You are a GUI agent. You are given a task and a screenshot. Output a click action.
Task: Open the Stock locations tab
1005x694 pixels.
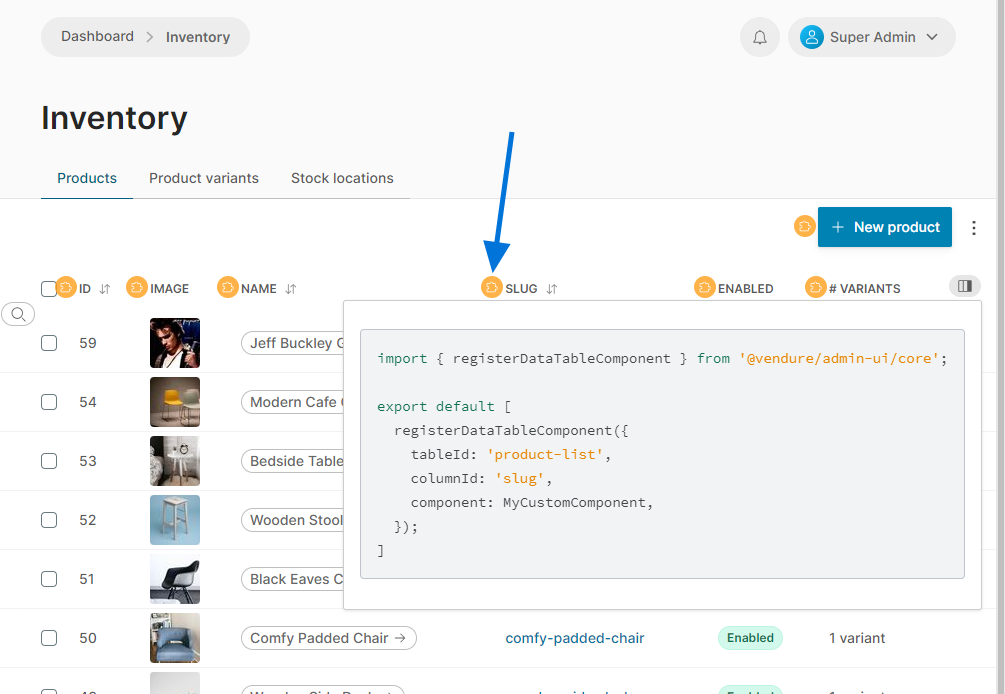pyautogui.click(x=342, y=178)
